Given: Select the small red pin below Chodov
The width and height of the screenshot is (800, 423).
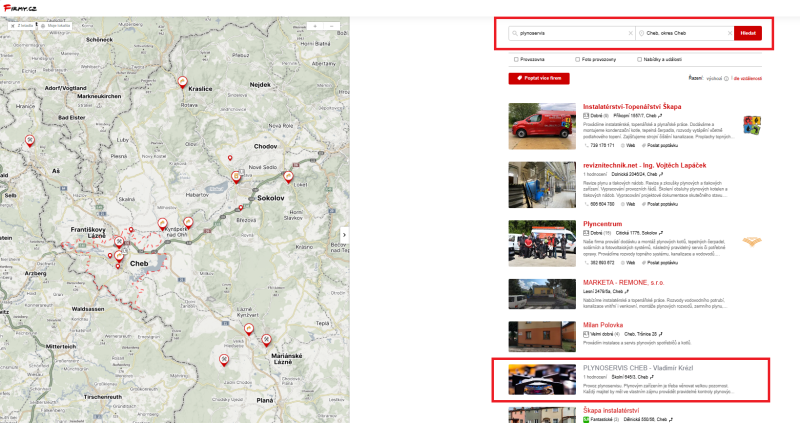Looking at the screenshot, I should click(230, 159).
